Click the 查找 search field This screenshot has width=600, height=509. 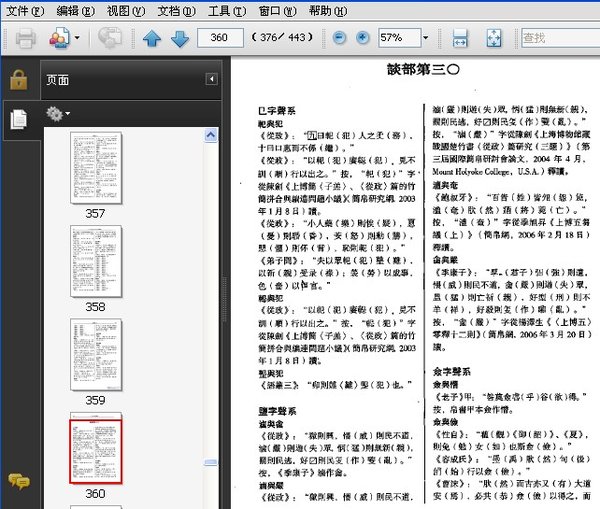[560, 38]
